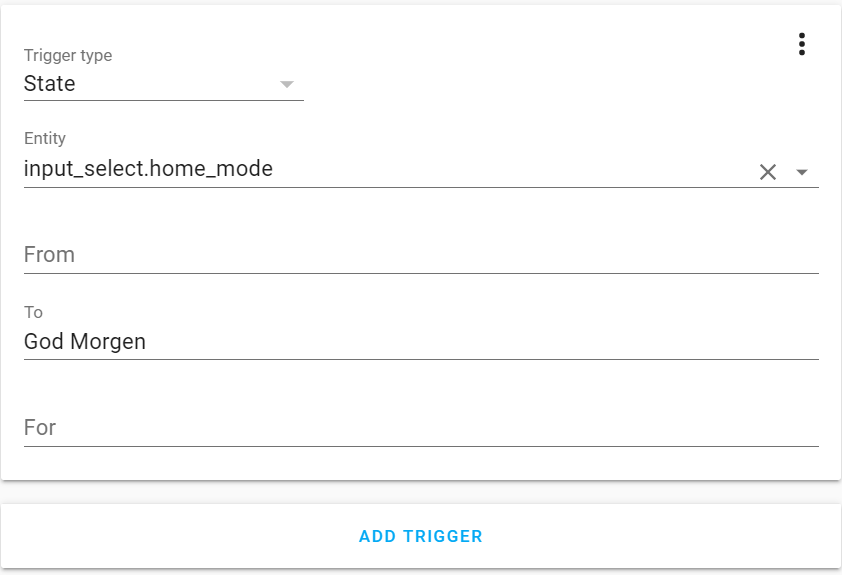Click the "Entity" label above the entity field

[x=45, y=139]
